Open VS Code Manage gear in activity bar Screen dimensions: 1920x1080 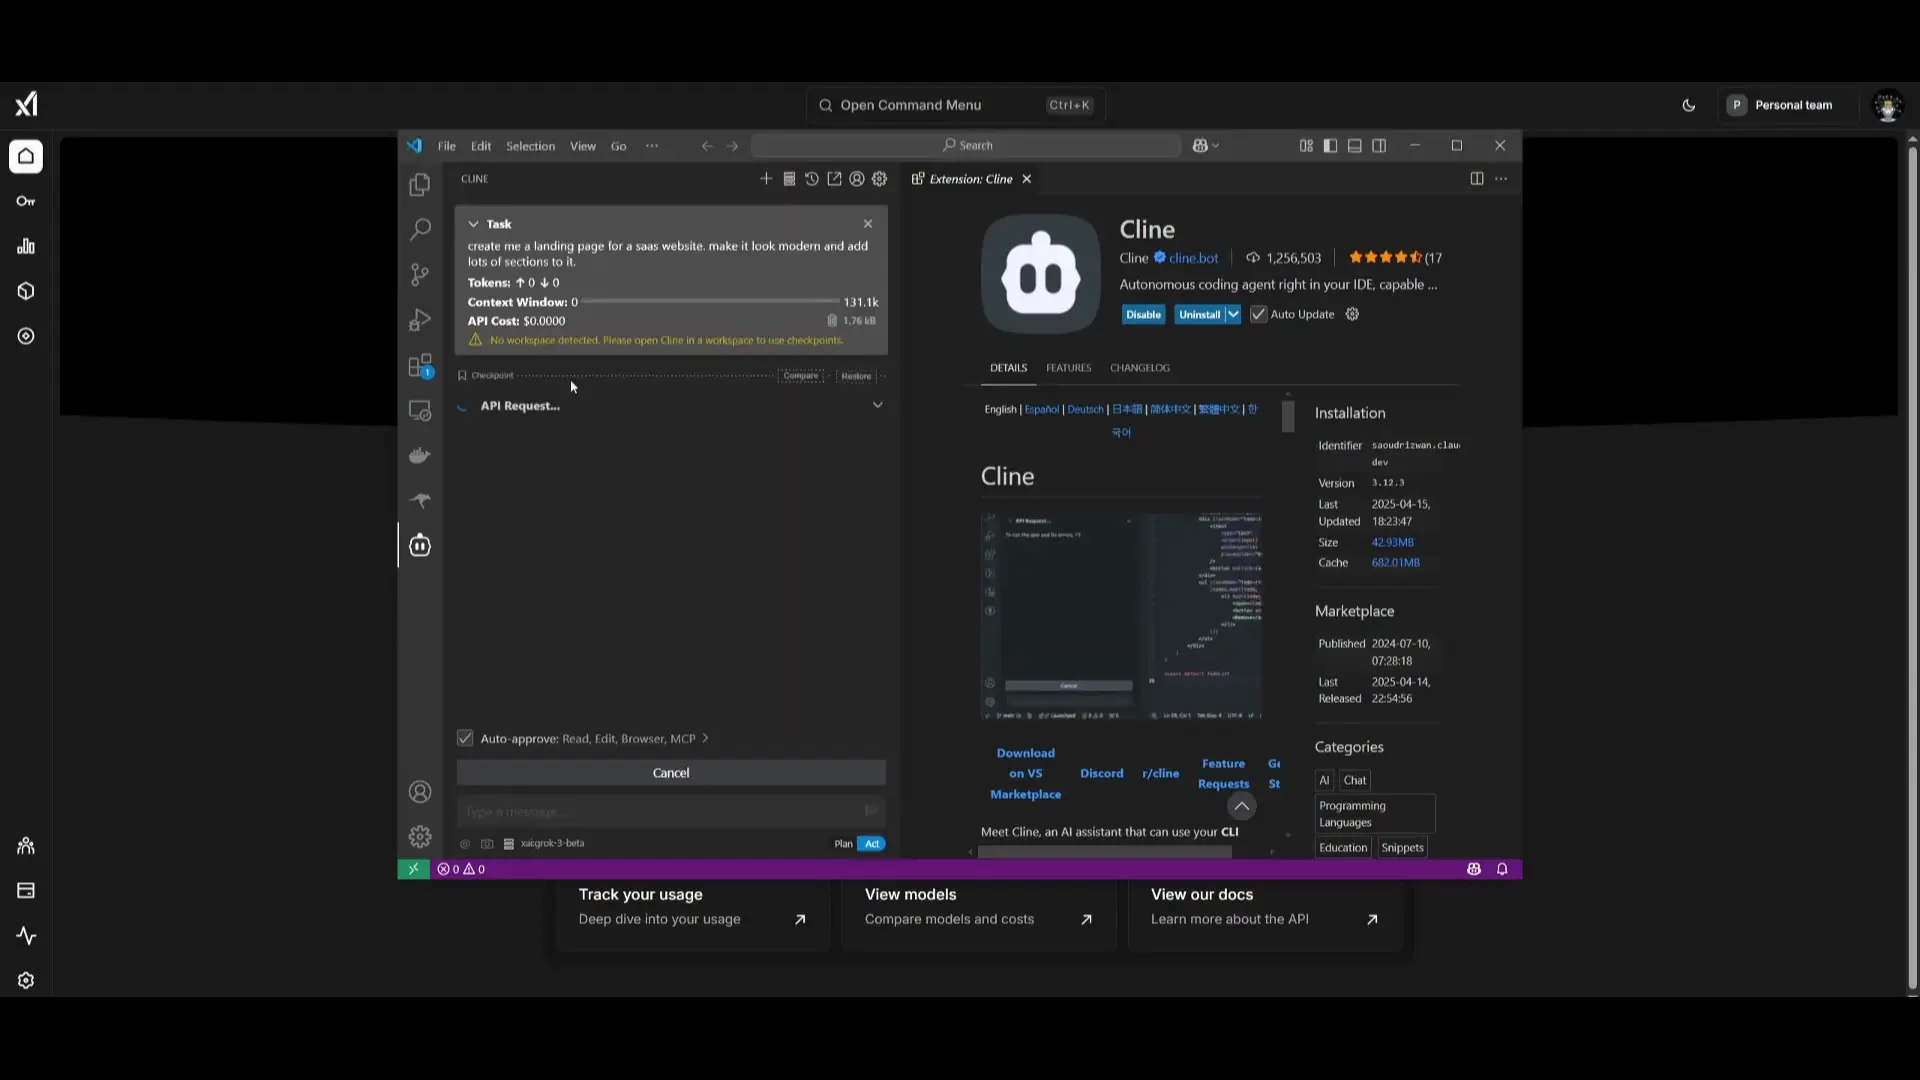click(x=420, y=837)
